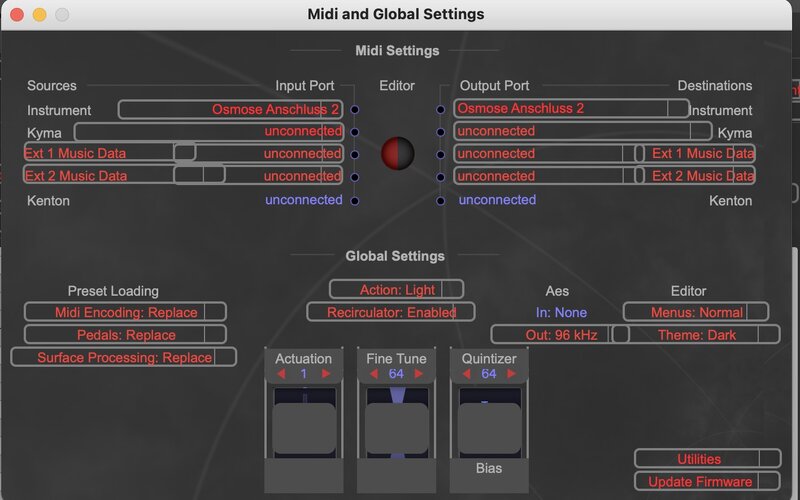Viewport: 800px width, 500px height.
Task: Increase Quintizer value with right arrow
Action: pyautogui.click(x=511, y=374)
